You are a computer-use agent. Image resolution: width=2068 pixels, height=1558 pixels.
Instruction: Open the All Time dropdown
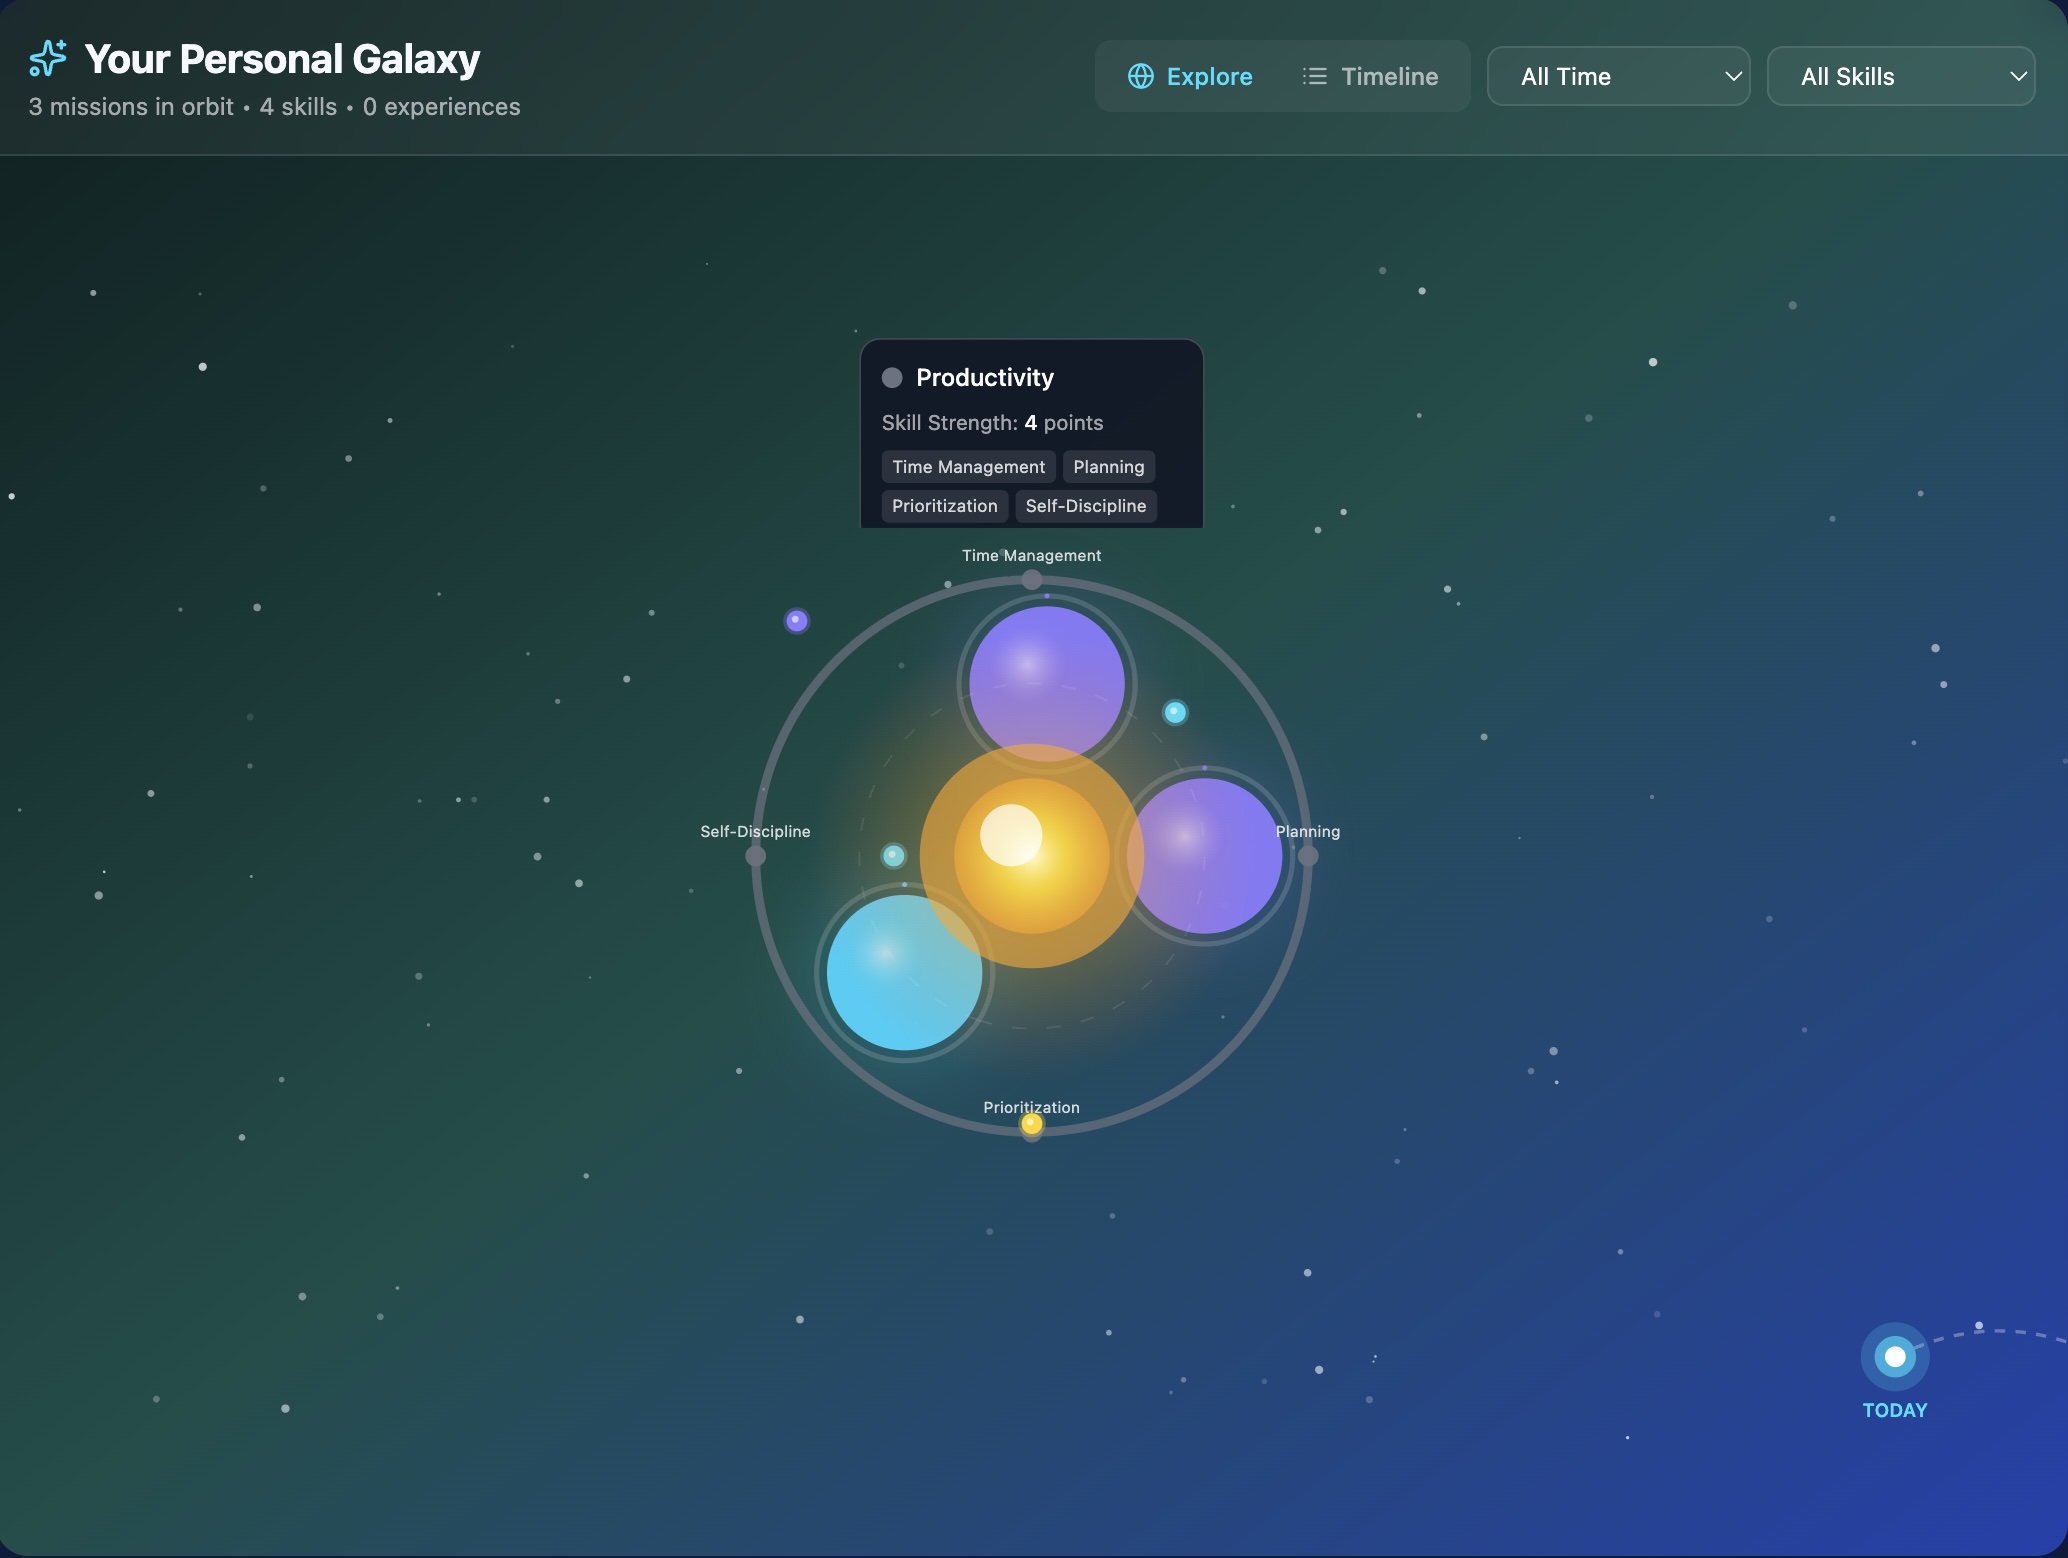(1617, 76)
